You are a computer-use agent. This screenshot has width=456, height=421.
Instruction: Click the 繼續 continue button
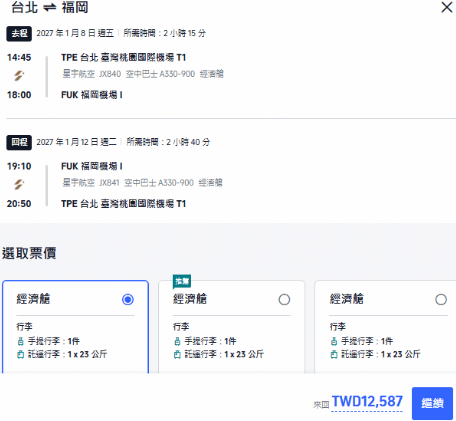click(x=432, y=403)
